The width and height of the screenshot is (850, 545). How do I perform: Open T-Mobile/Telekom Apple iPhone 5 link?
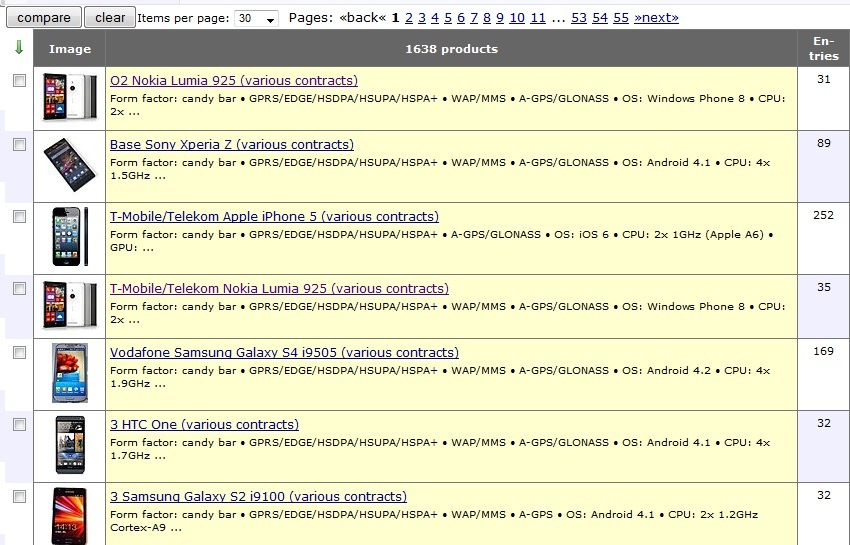point(274,217)
